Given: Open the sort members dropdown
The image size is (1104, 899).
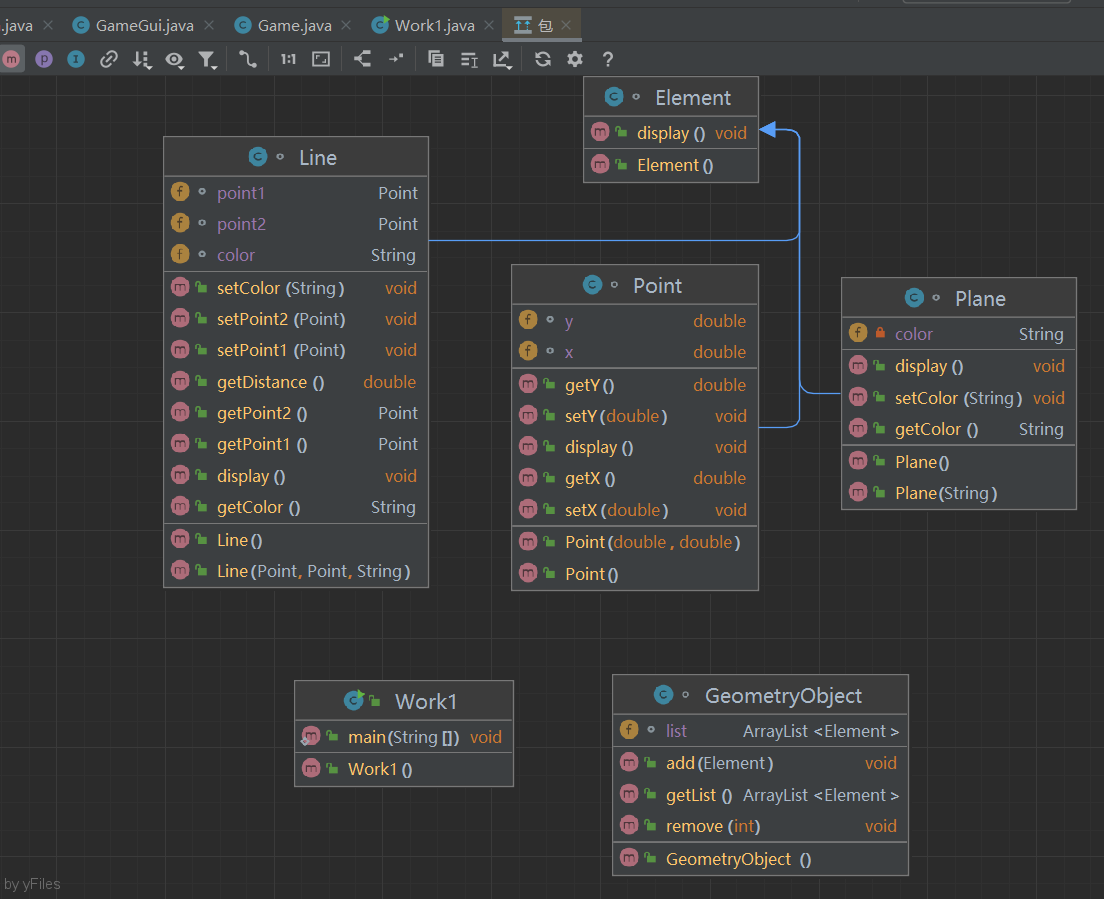Looking at the screenshot, I should tap(141, 60).
